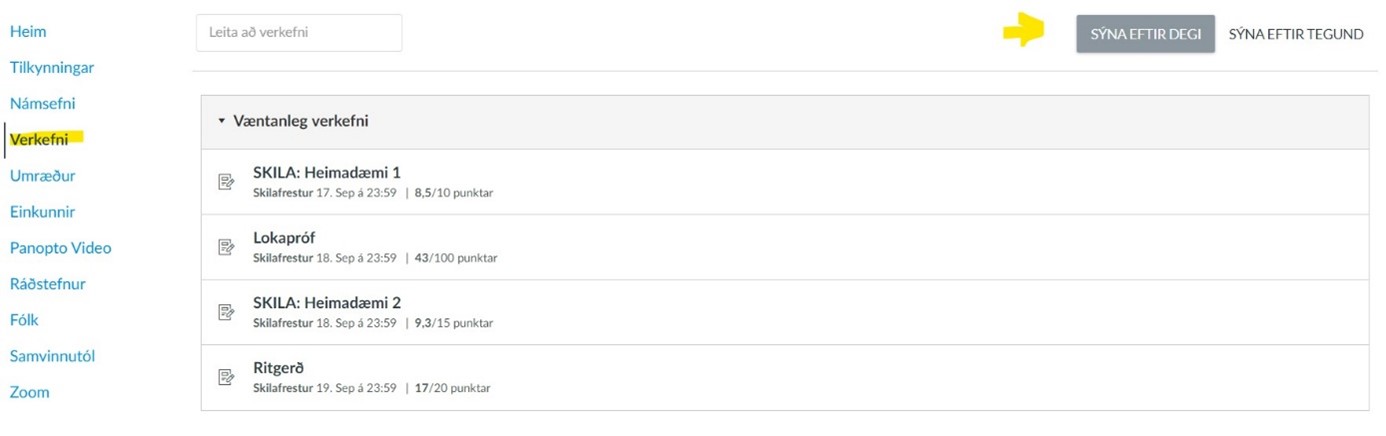The height and width of the screenshot is (436, 1386).
Task: Launch Zoom from the course menu
Action: coord(30,392)
